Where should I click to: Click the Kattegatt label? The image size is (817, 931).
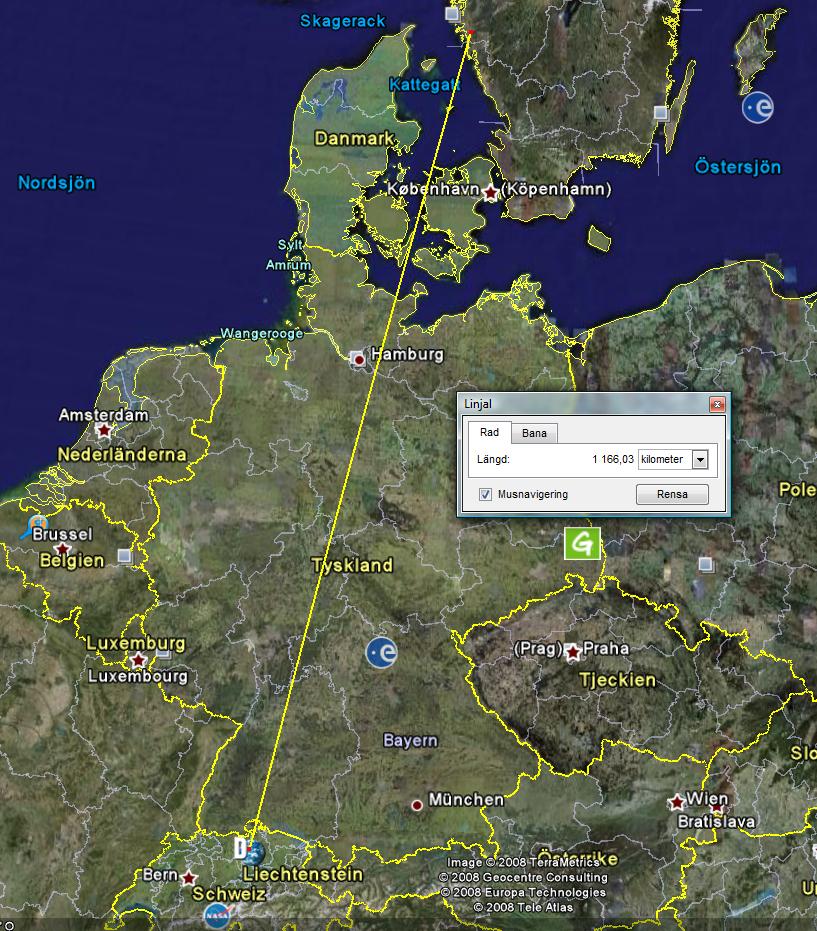click(x=425, y=85)
